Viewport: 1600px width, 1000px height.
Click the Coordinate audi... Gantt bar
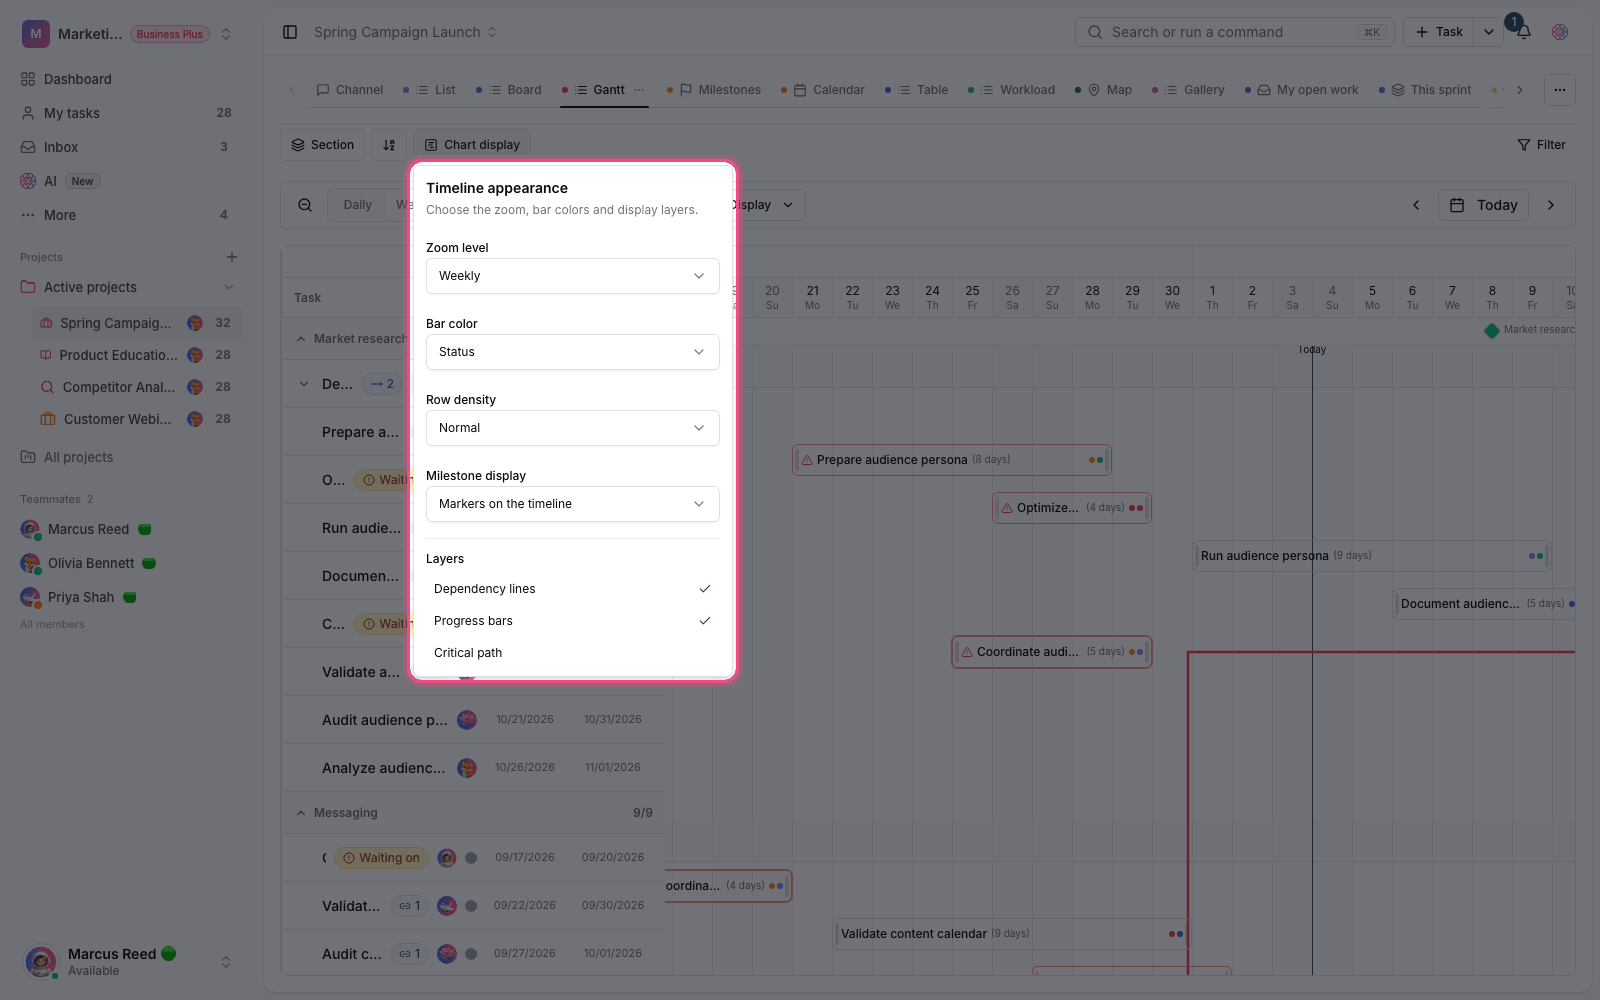(x=1052, y=652)
